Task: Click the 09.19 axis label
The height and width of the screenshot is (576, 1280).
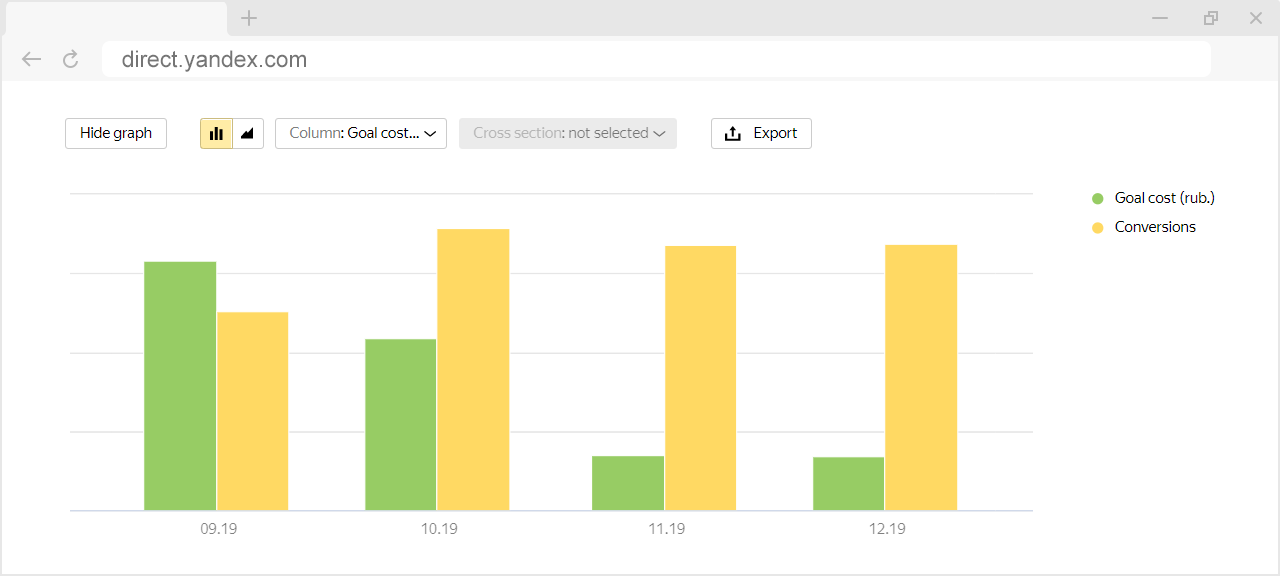Action: (218, 529)
